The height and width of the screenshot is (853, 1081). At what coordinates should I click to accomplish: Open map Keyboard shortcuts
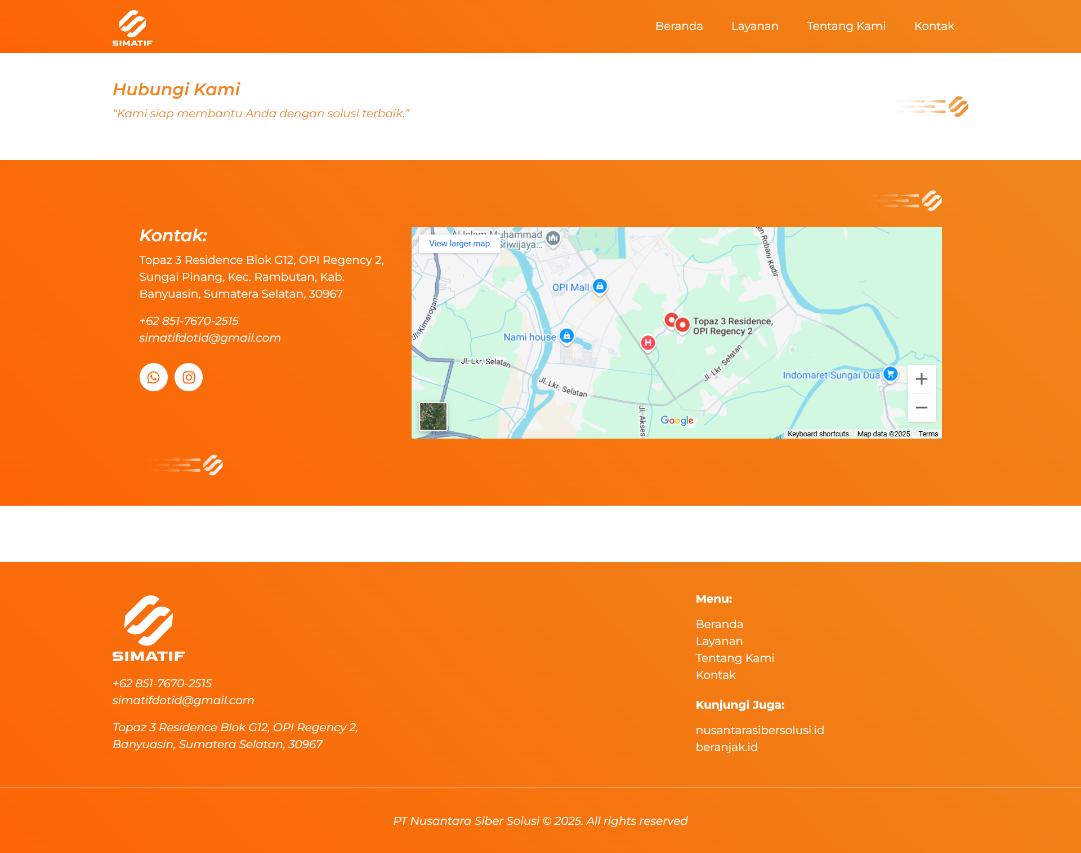[817, 434]
